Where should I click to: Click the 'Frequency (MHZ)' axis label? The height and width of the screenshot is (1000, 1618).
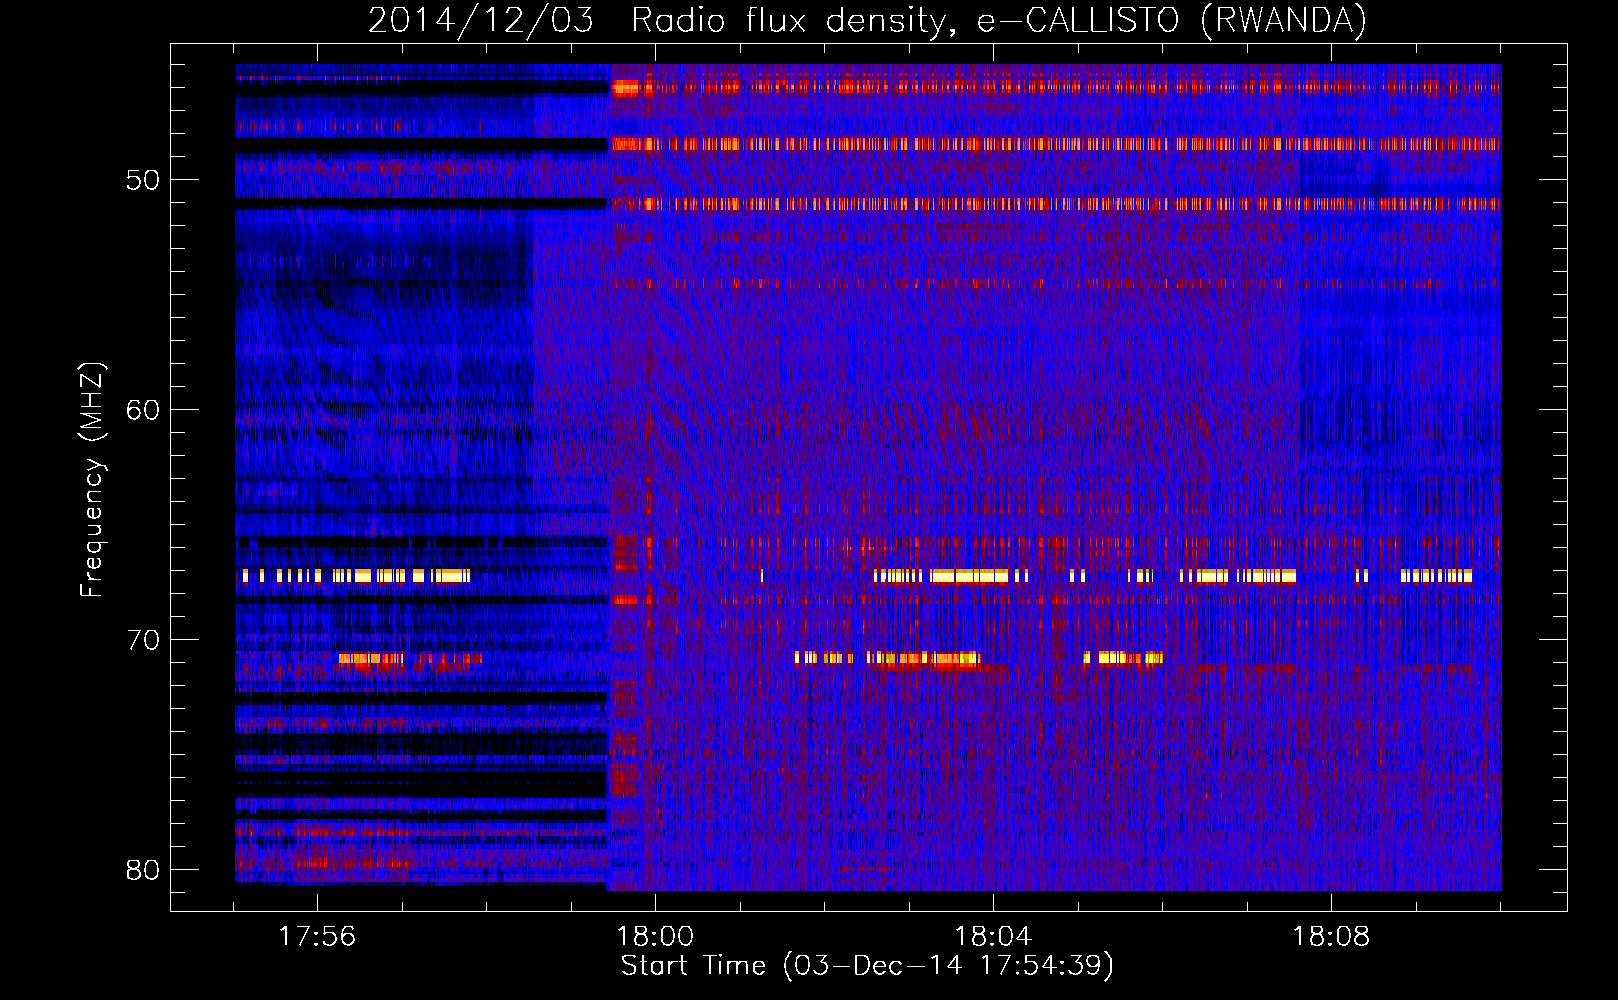coord(92,480)
